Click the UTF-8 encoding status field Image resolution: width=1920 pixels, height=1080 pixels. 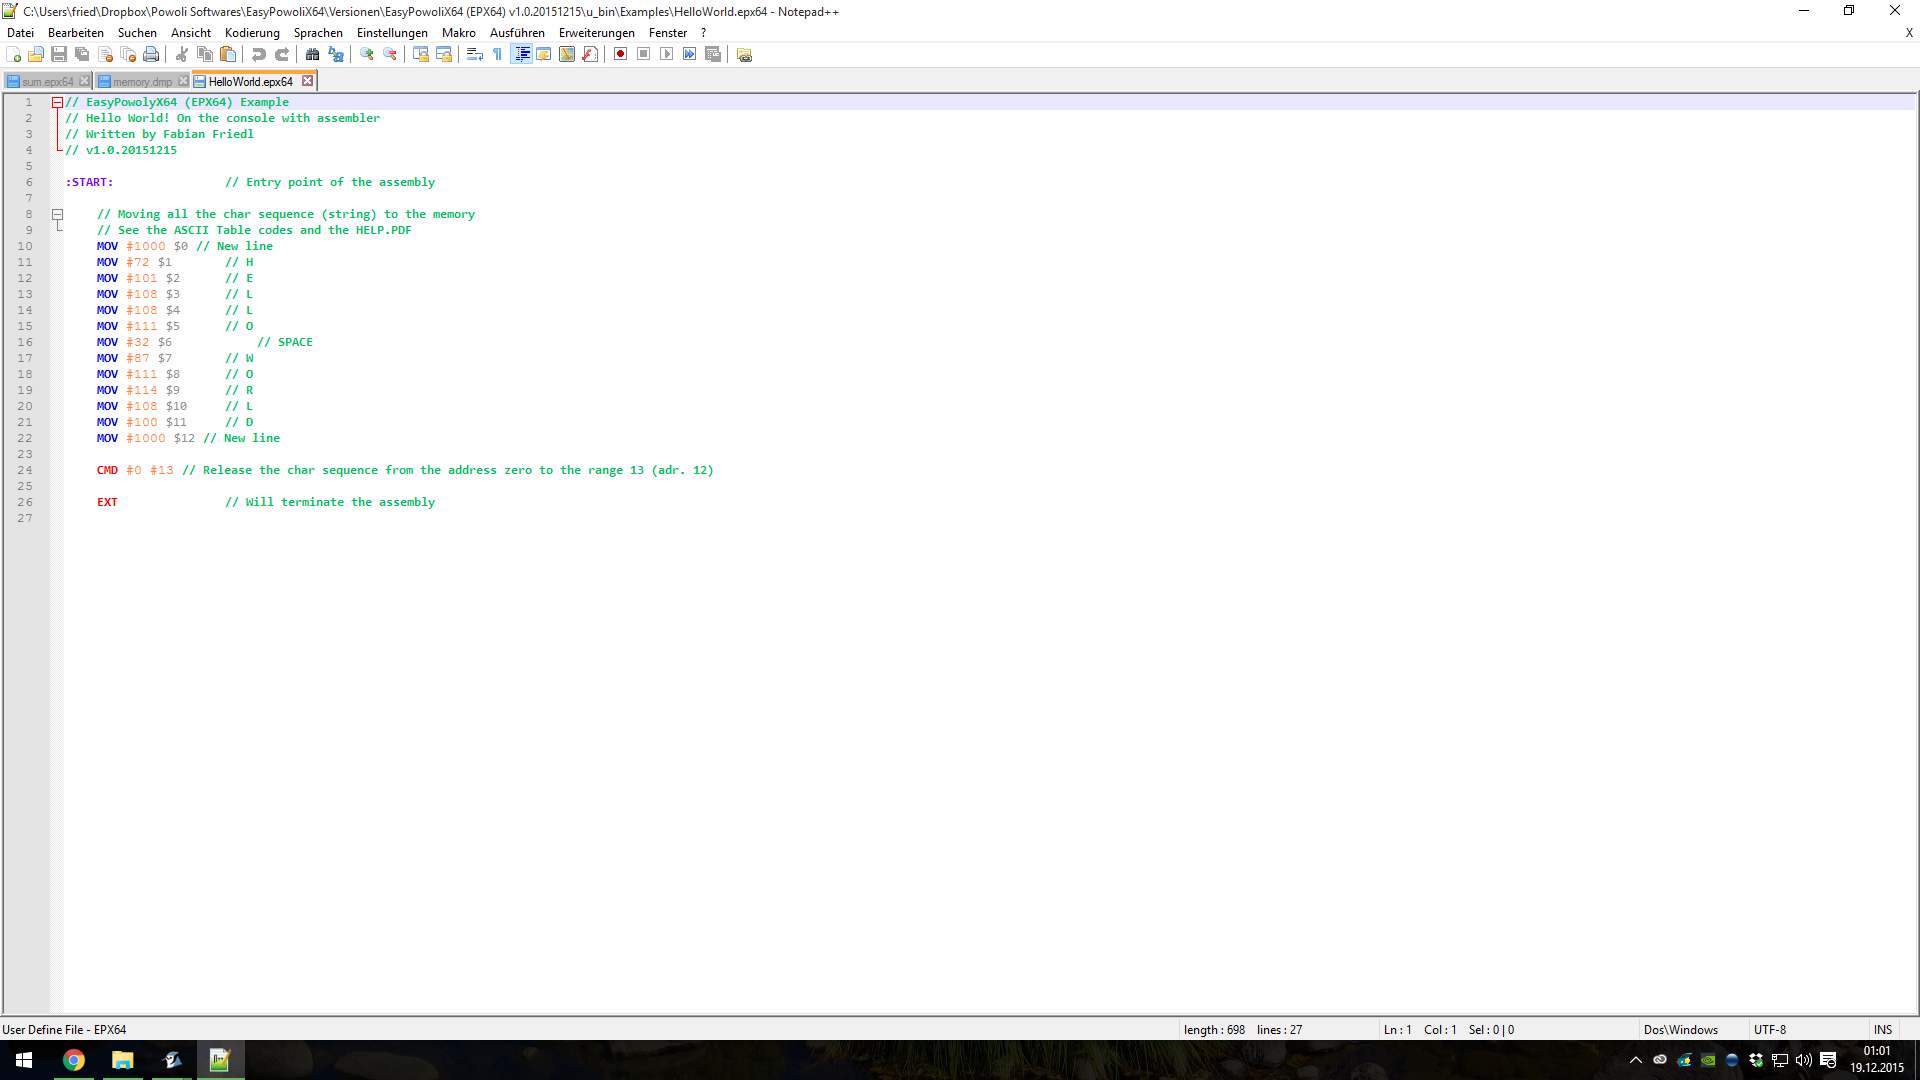[1770, 1029]
